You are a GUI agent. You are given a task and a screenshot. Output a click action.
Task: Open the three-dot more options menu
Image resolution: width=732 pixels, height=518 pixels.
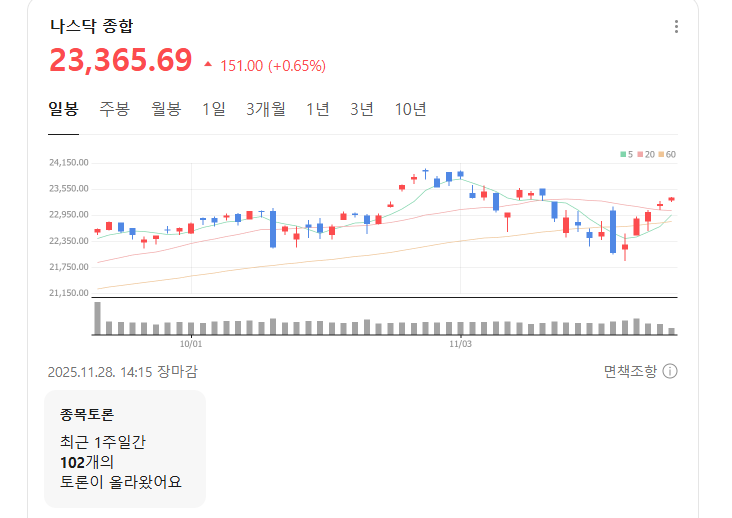[677, 27]
